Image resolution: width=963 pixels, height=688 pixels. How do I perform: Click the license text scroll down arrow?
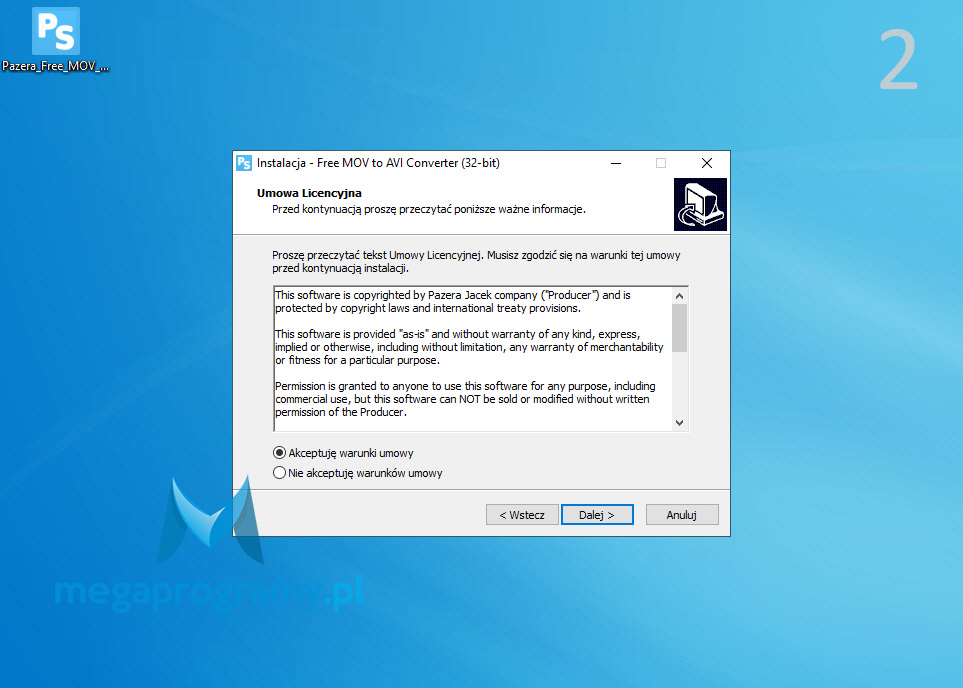(x=679, y=423)
